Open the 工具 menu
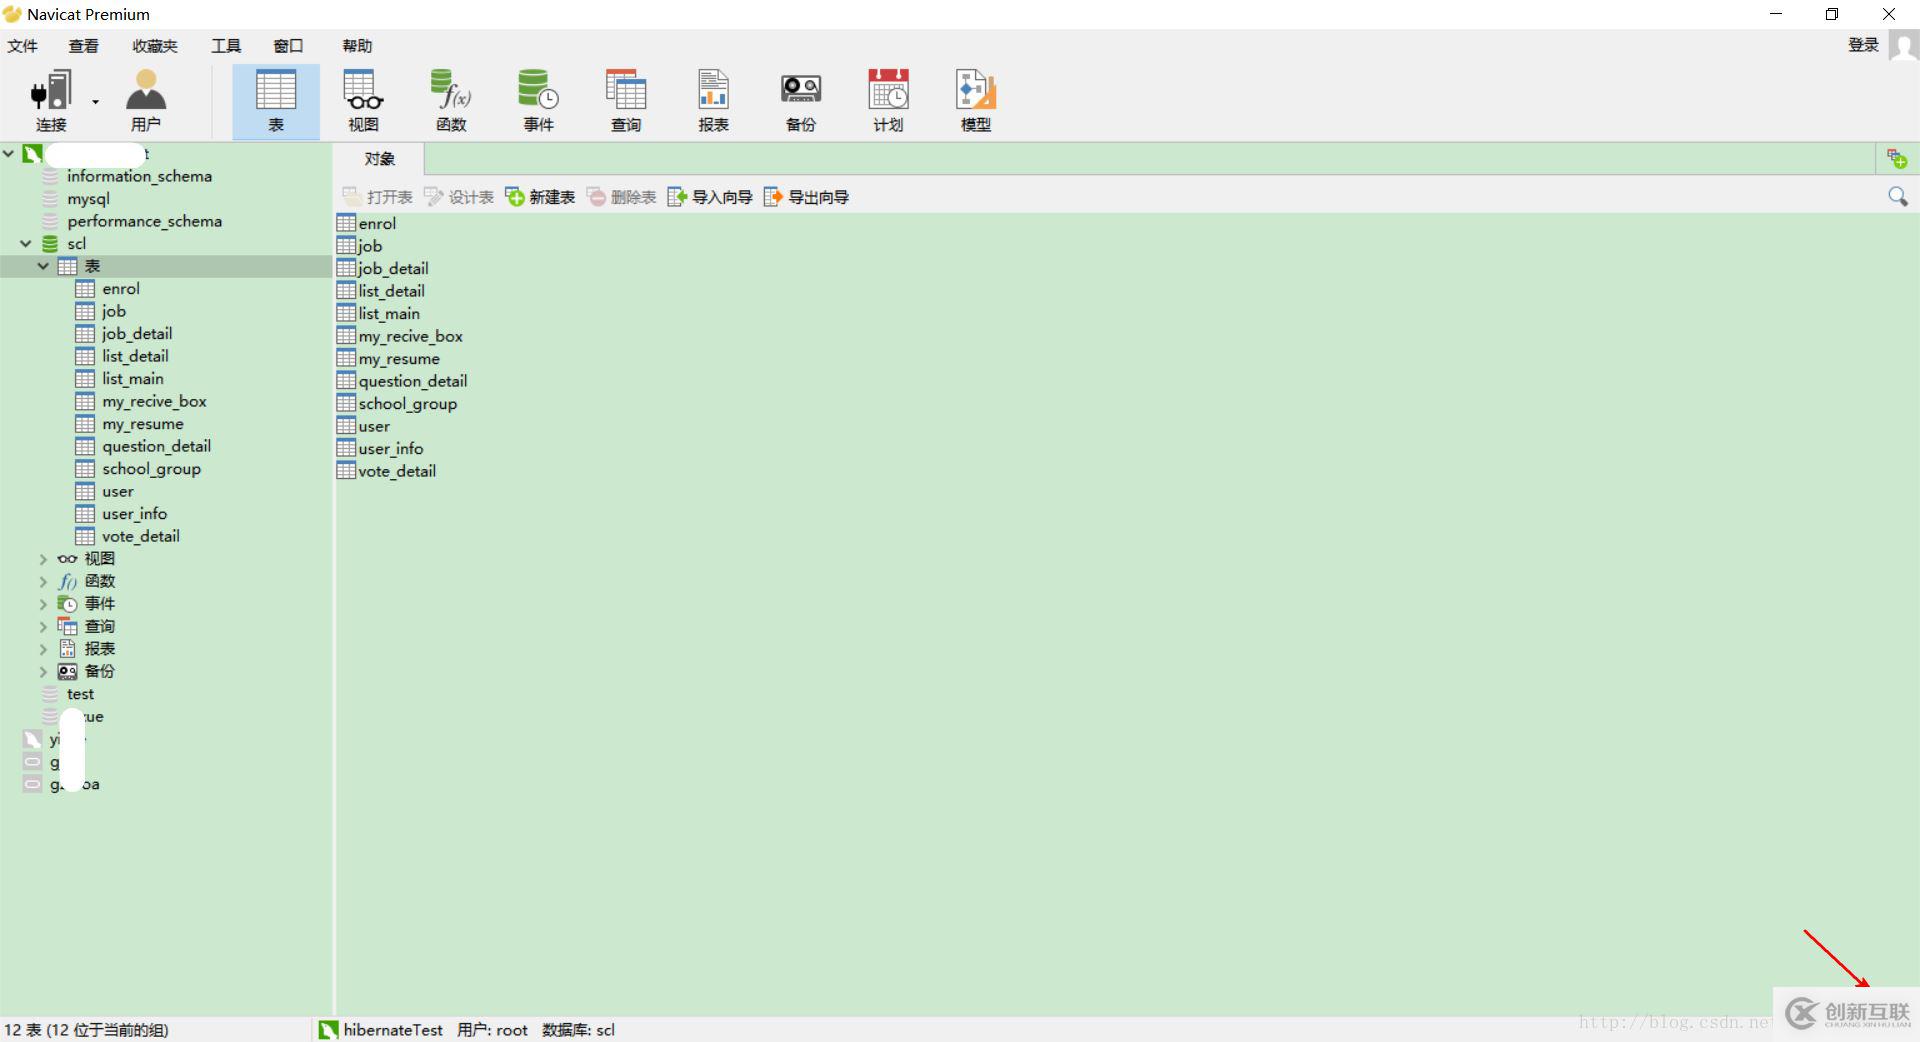The width and height of the screenshot is (1920, 1042). [x=226, y=46]
